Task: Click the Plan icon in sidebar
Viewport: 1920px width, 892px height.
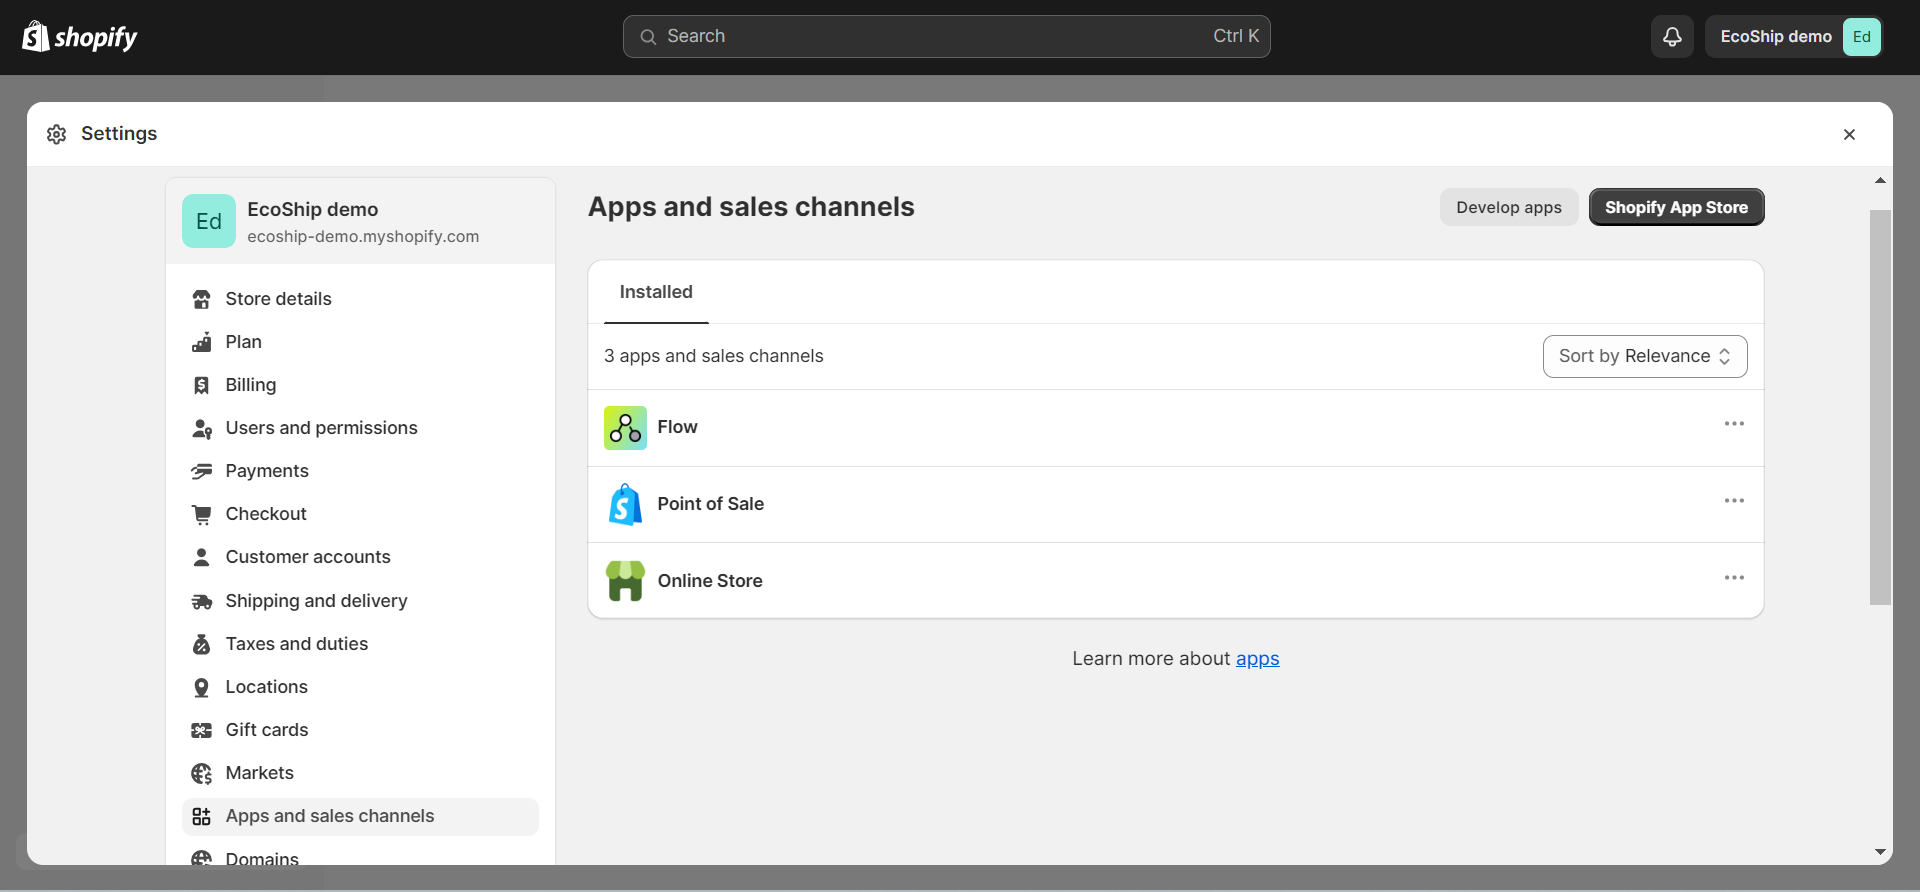Action: [x=201, y=342]
